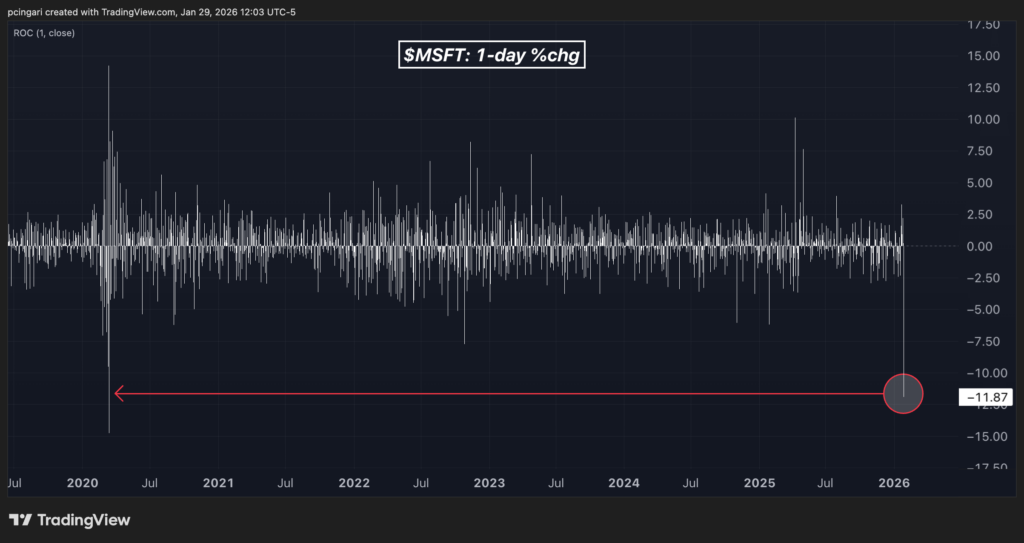Click the red arrowhead pointing left
This screenshot has height=543, width=1024.
pos(119,394)
